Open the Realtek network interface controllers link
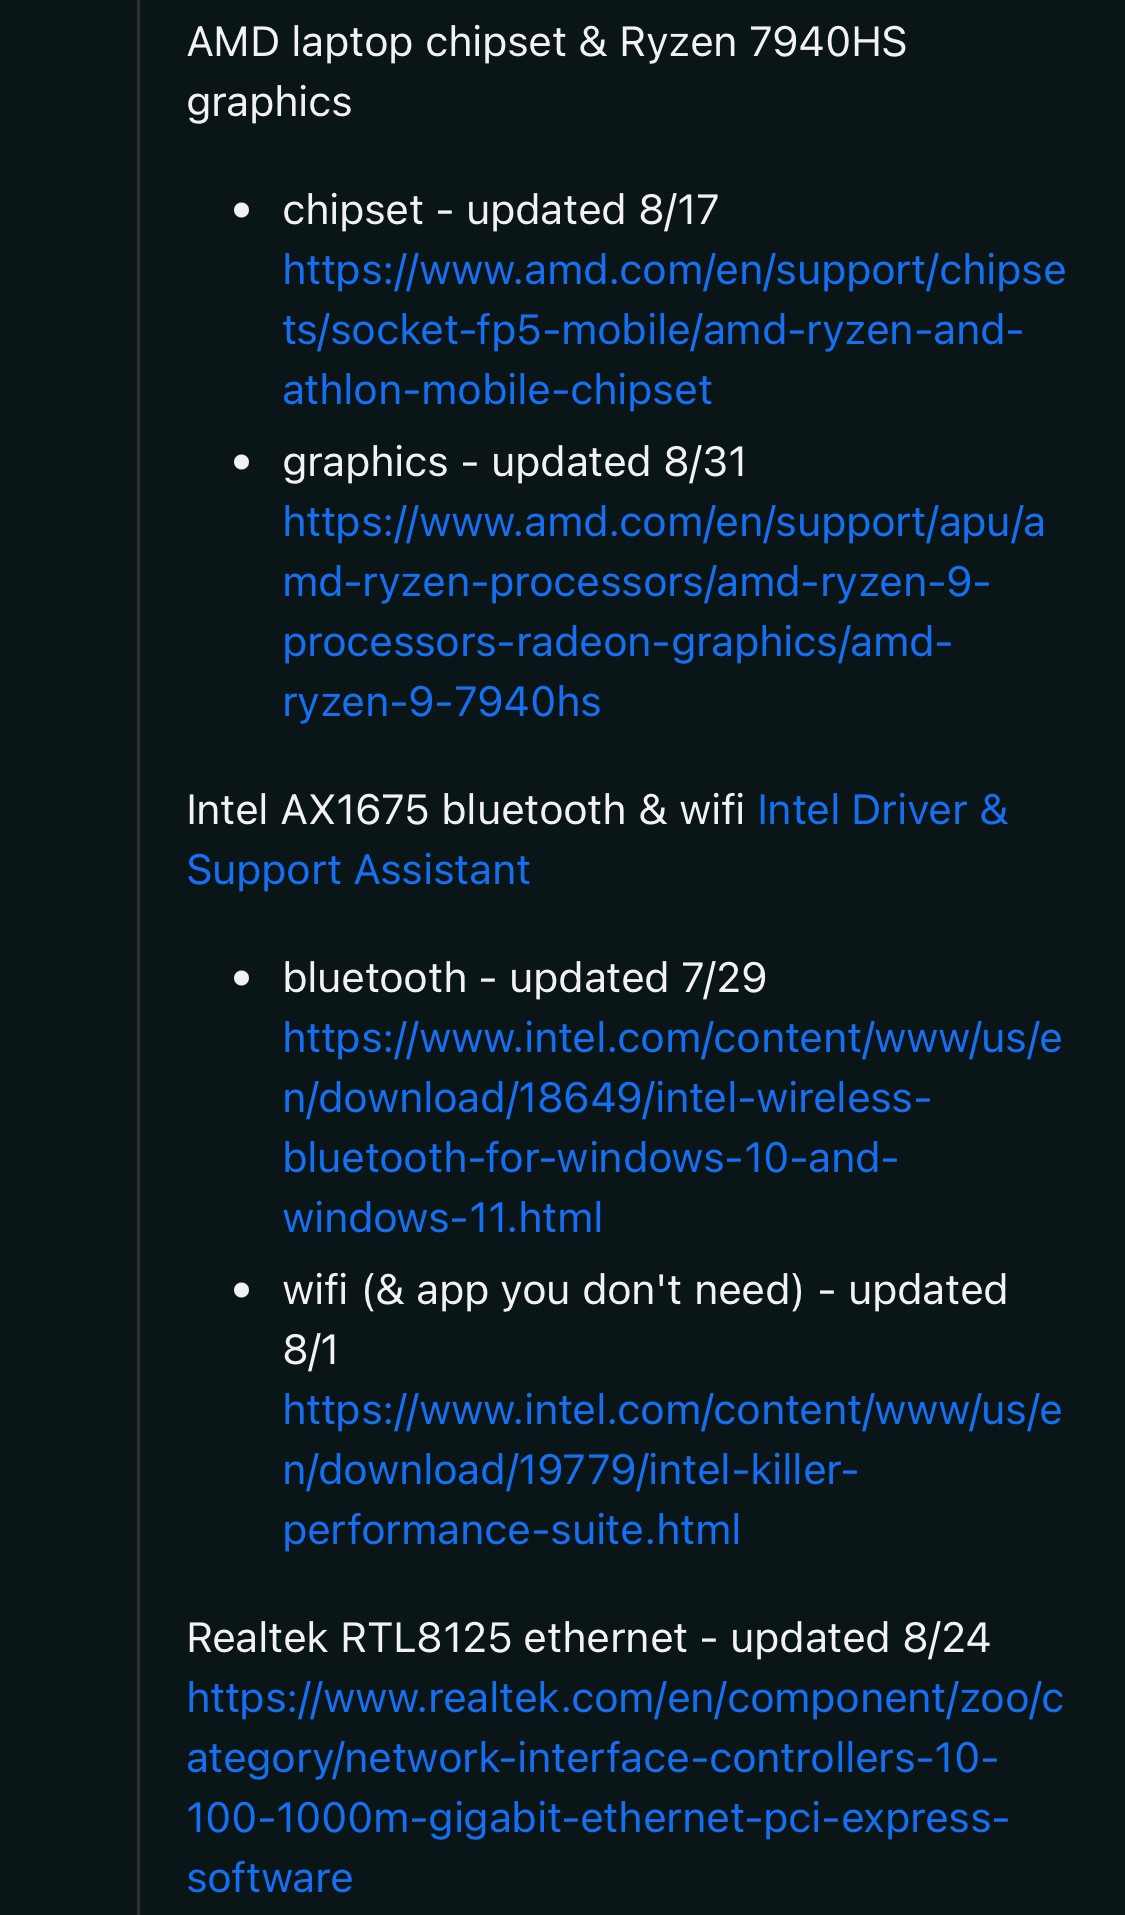The height and width of the screenshot is (1915, 1125). [x=625, y=1788]
